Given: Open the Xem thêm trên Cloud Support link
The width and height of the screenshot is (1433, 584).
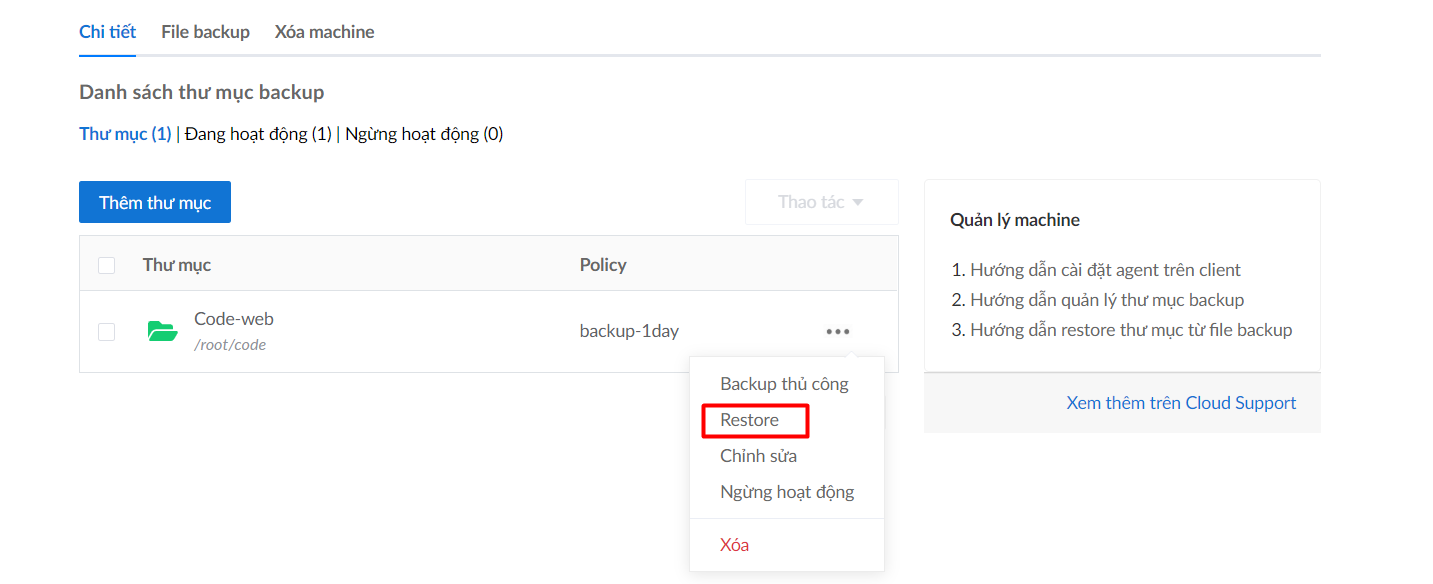Looking at the screenshot, I should 1181,403.
